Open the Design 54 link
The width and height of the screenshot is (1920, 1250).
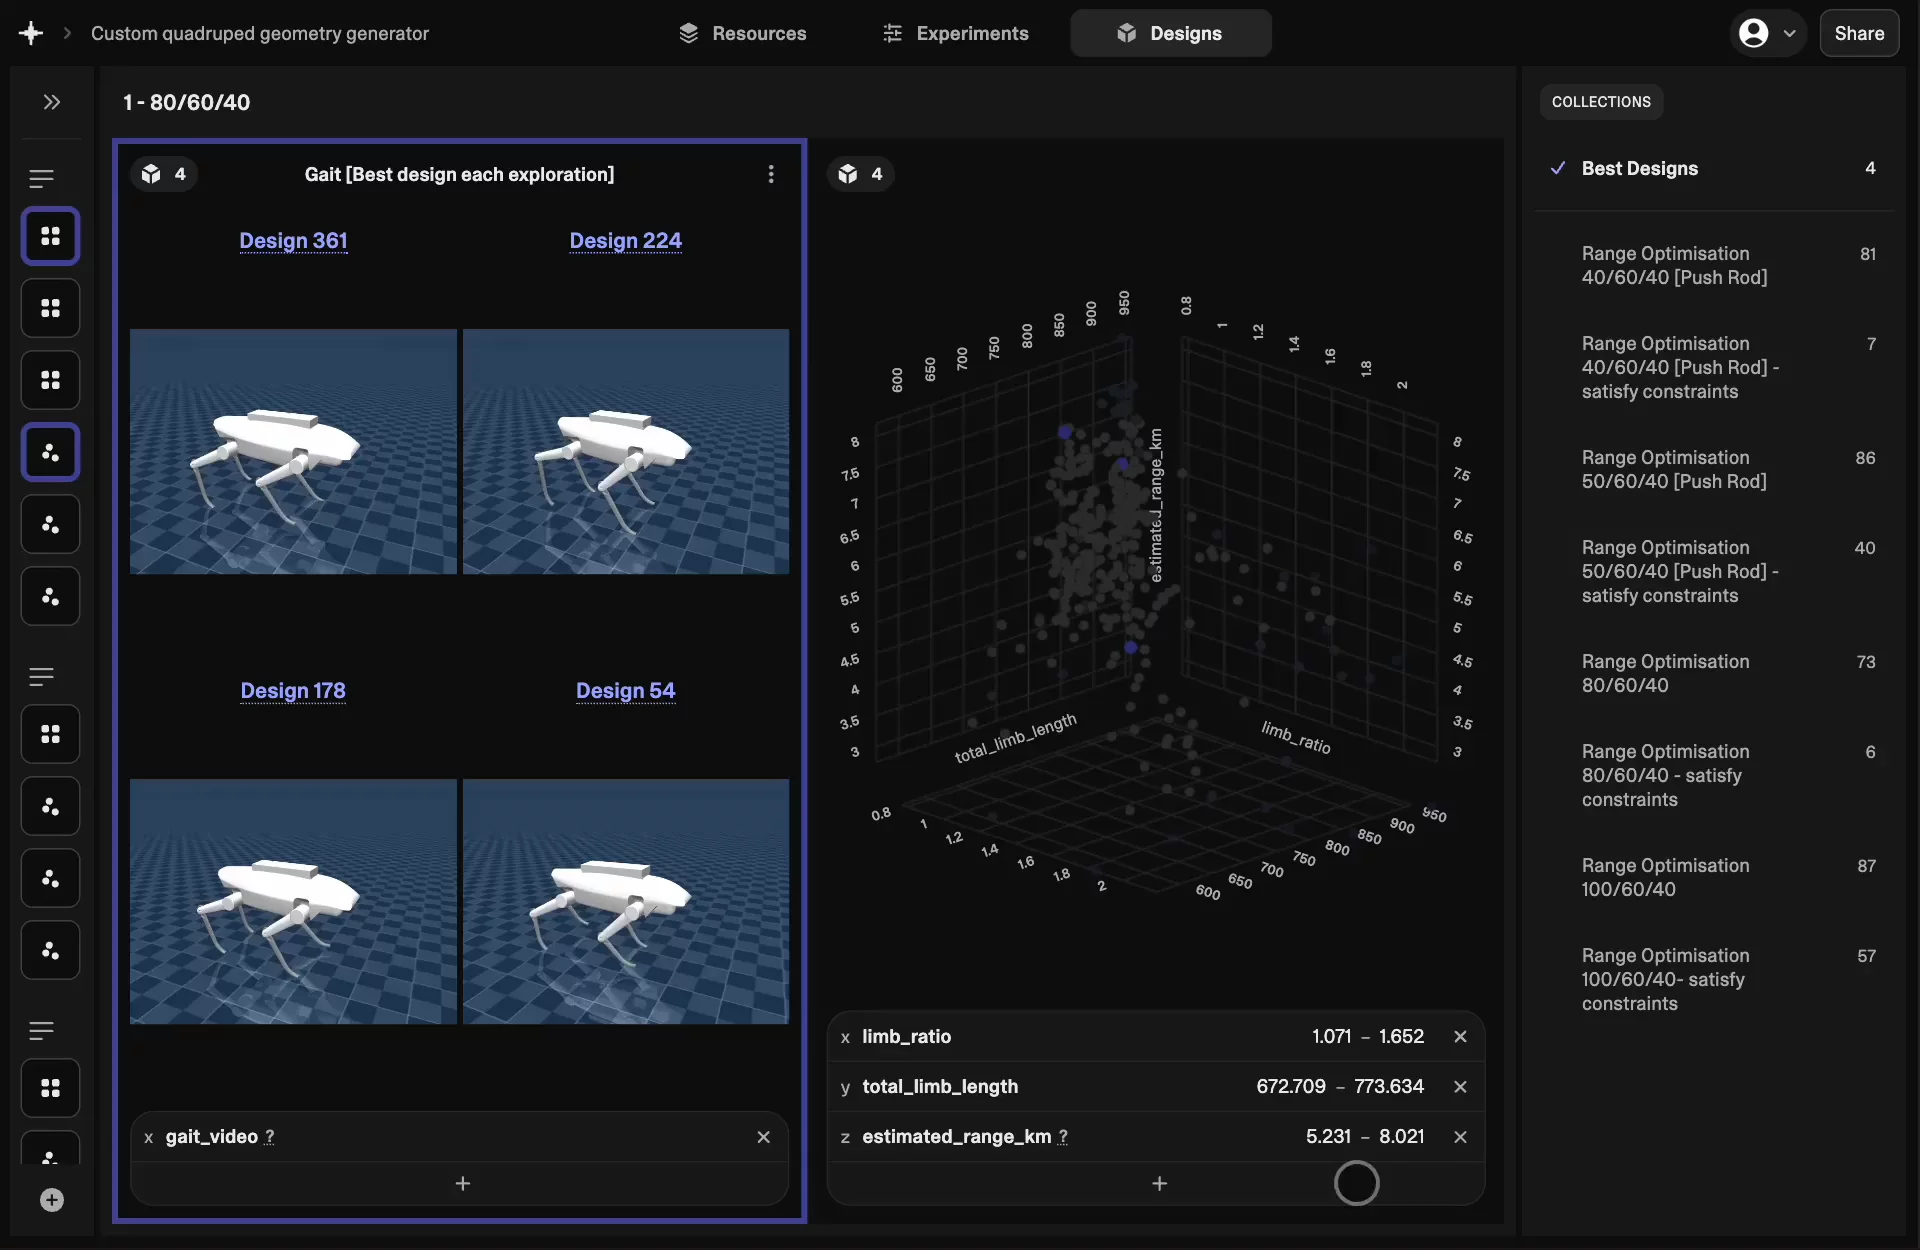tap(625, 691)
